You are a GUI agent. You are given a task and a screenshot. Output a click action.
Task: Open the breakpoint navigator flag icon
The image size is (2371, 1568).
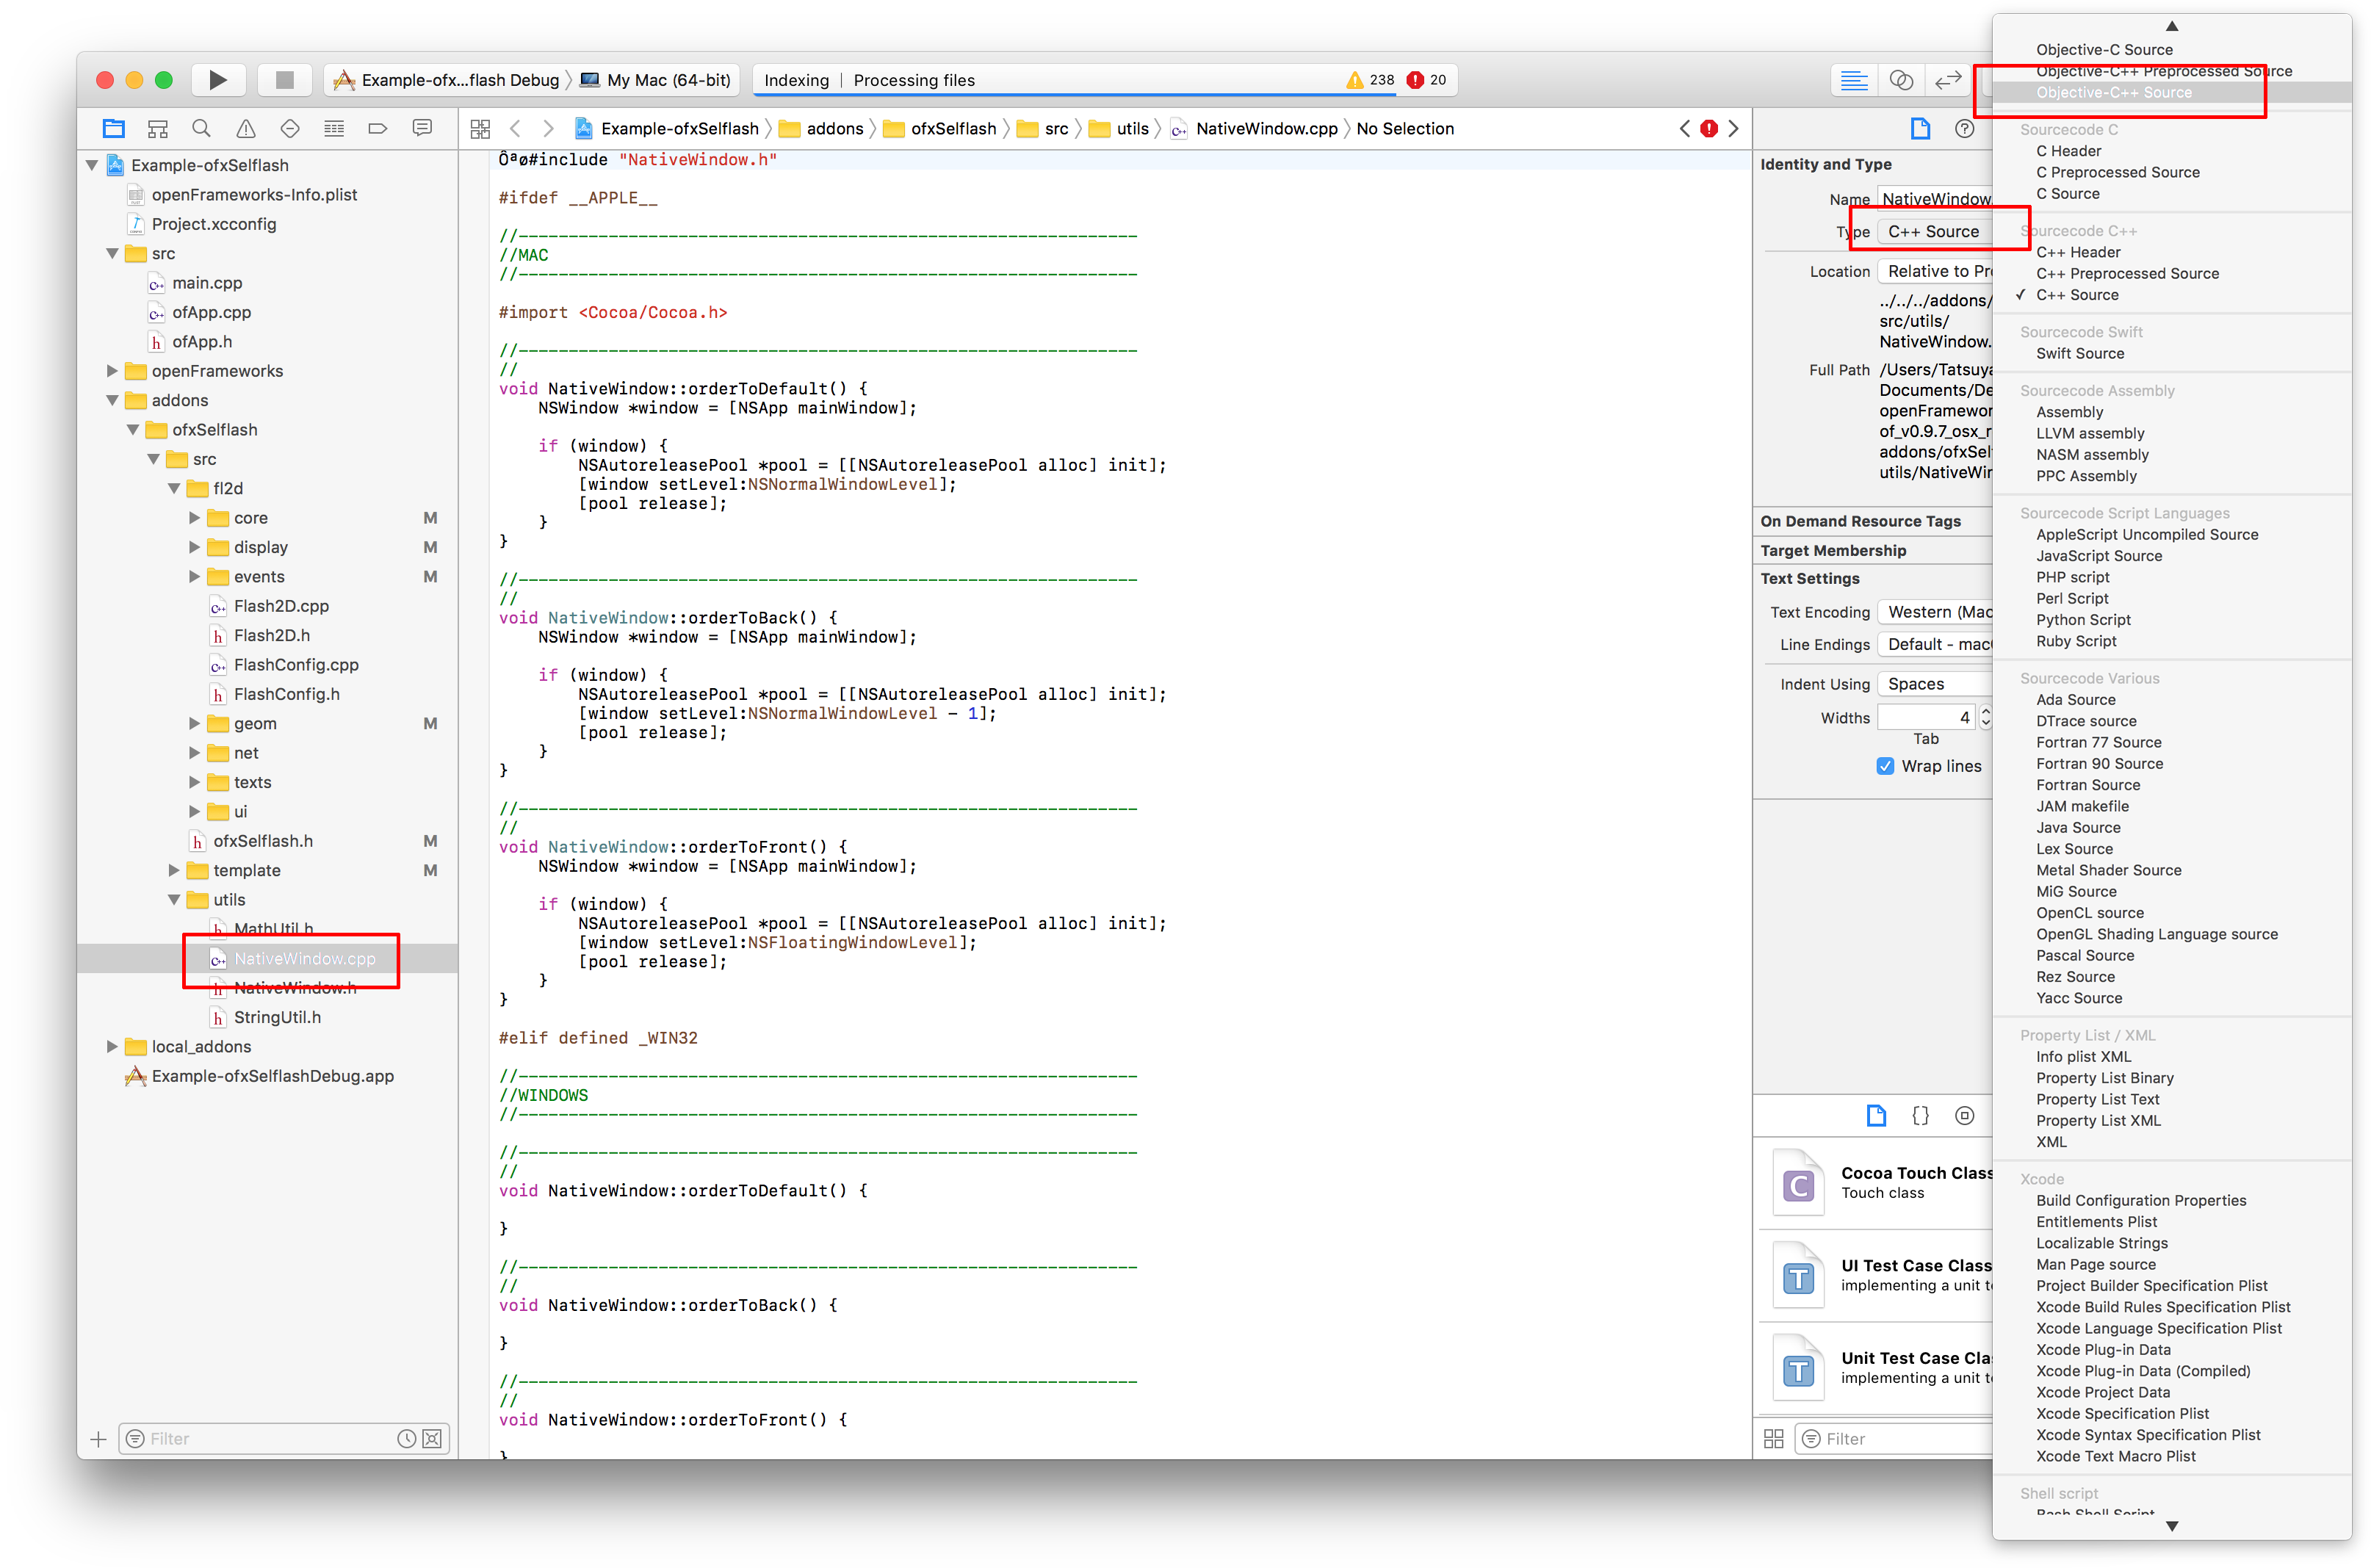378,128
